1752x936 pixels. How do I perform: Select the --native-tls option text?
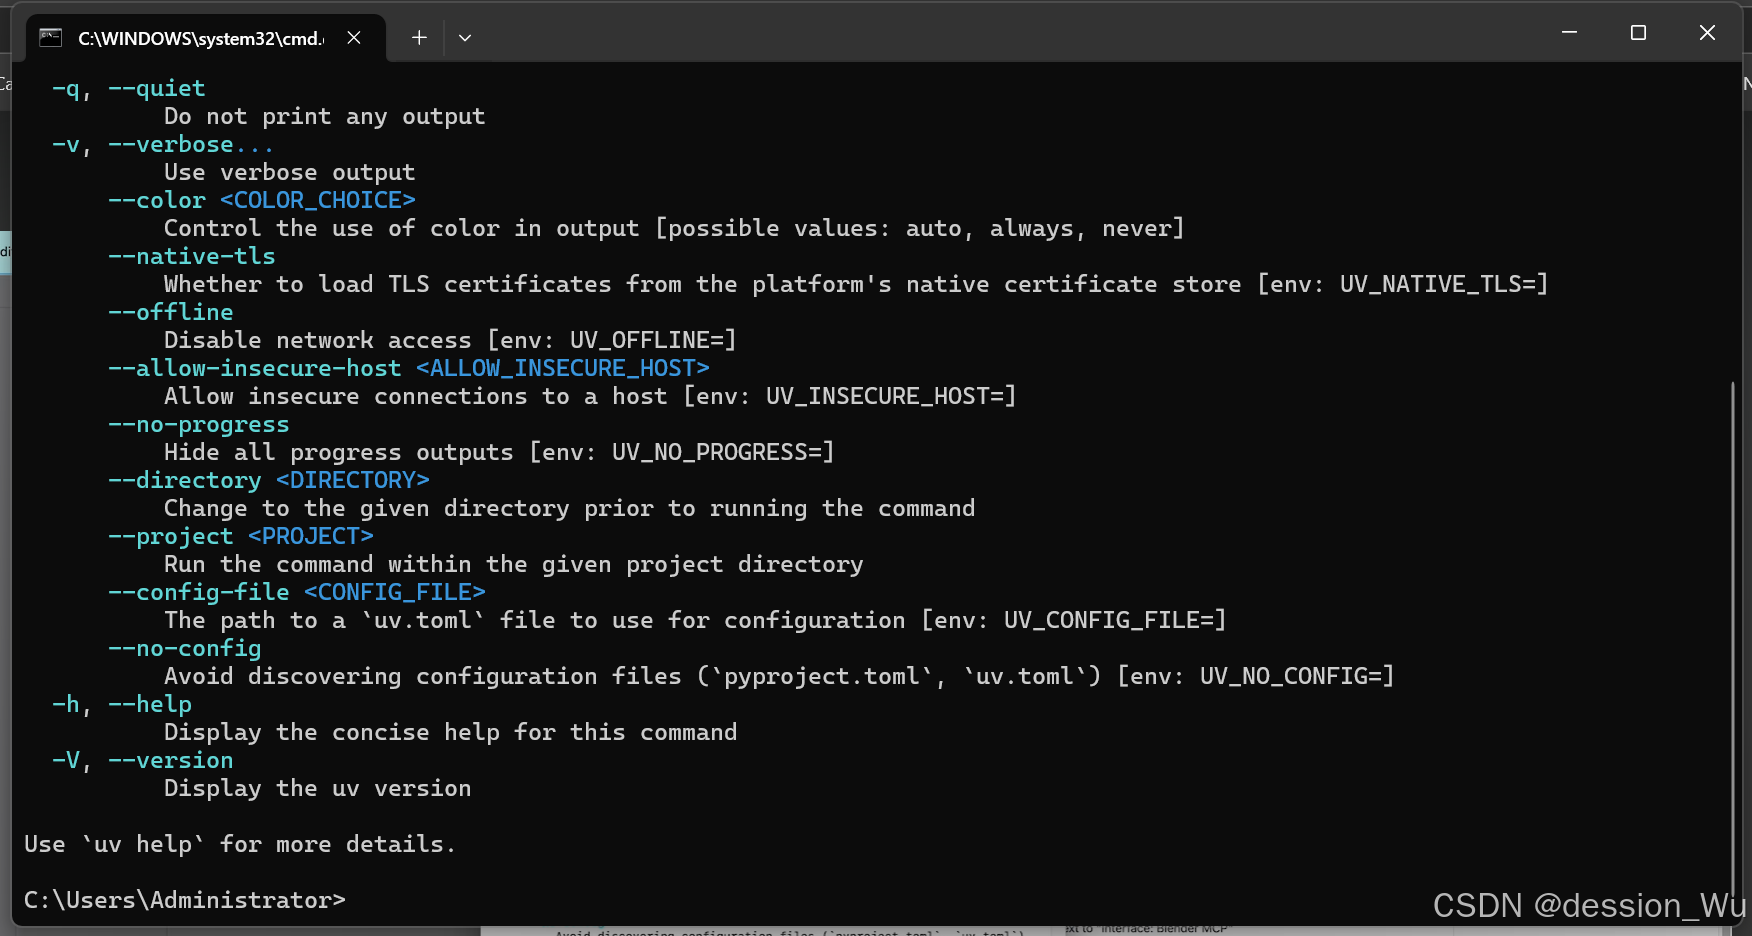(x=192, y=256)
